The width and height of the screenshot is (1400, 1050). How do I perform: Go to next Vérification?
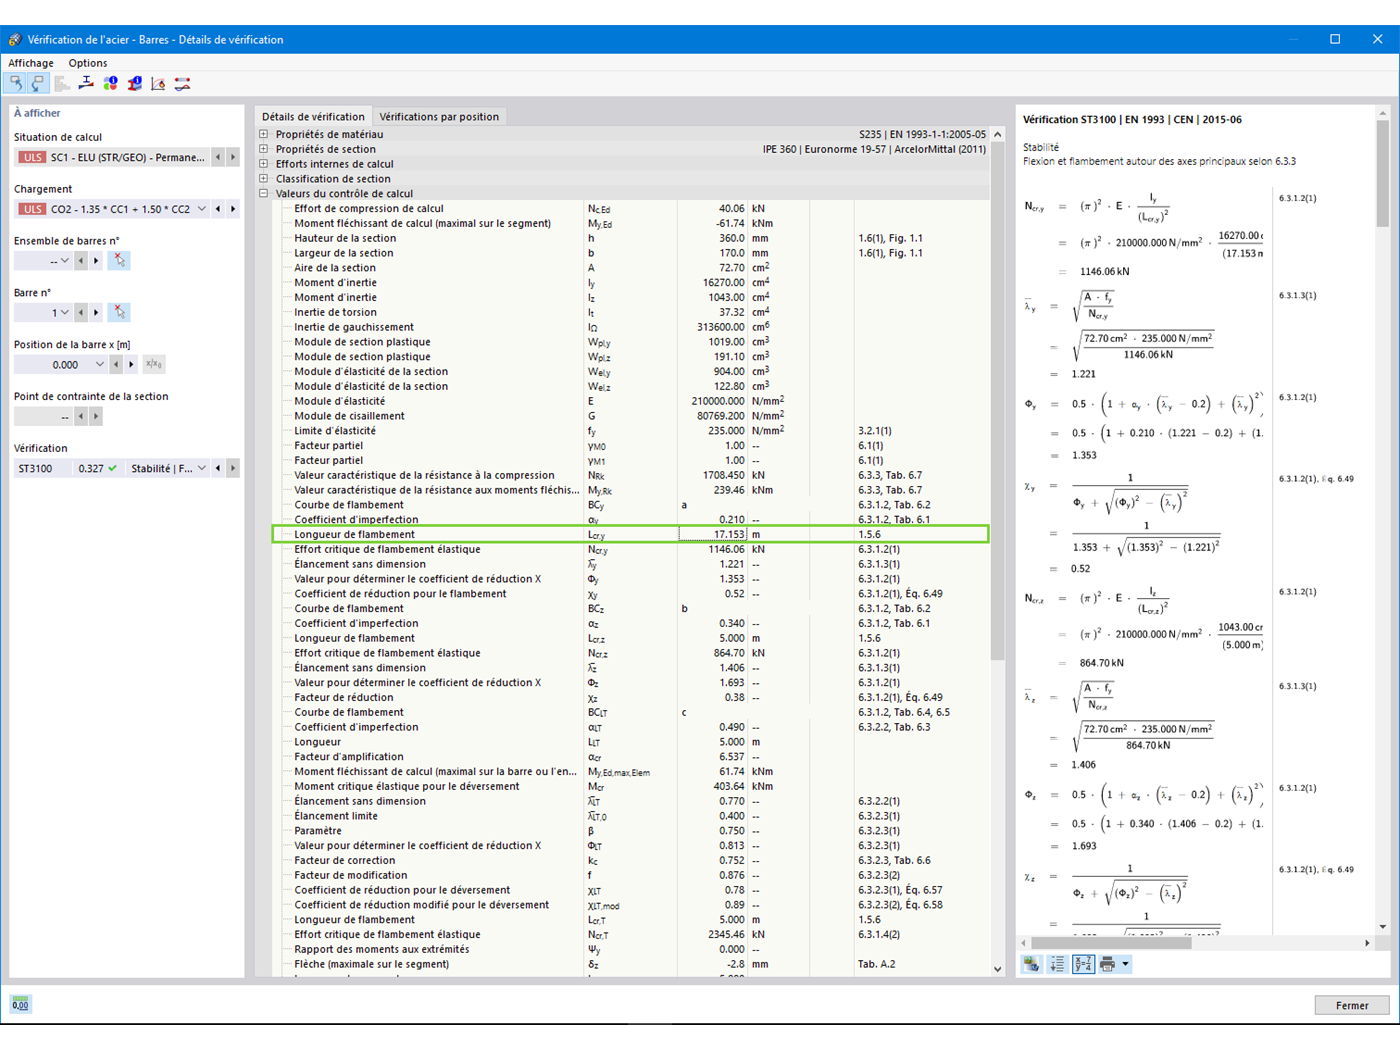[x=233, y=469]
